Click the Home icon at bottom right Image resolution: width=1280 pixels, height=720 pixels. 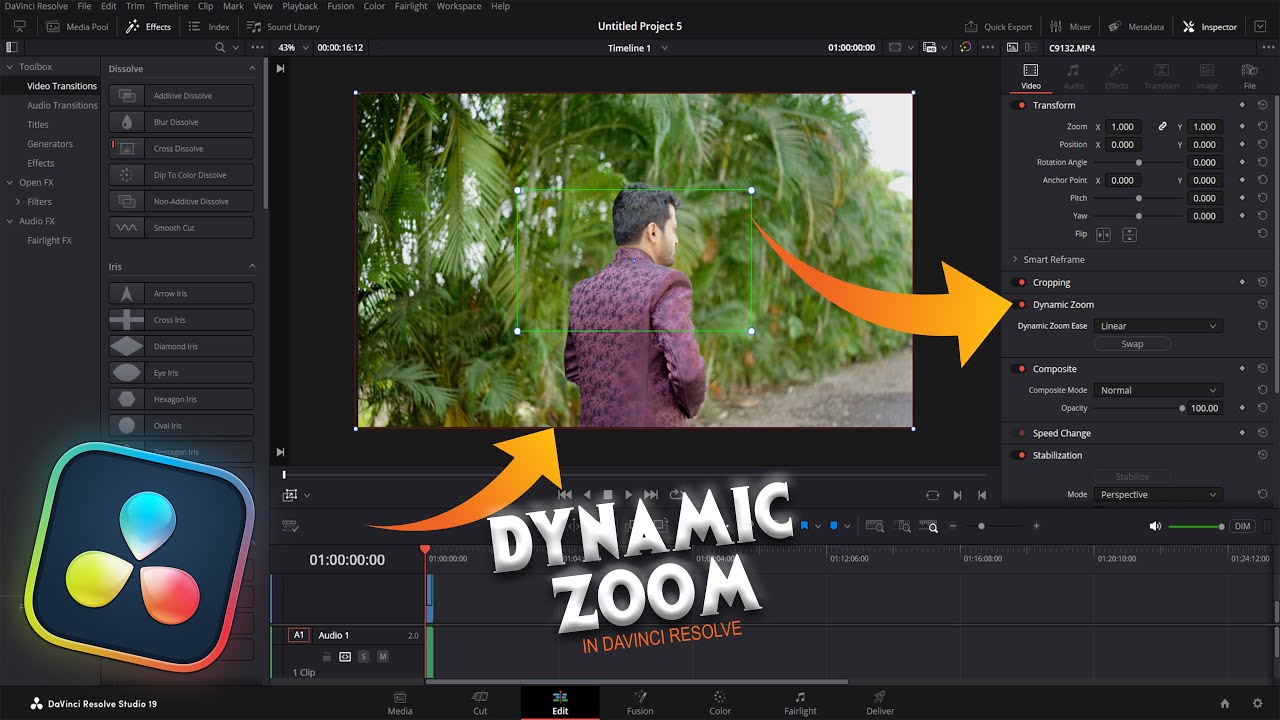(x=1225, y=703)
